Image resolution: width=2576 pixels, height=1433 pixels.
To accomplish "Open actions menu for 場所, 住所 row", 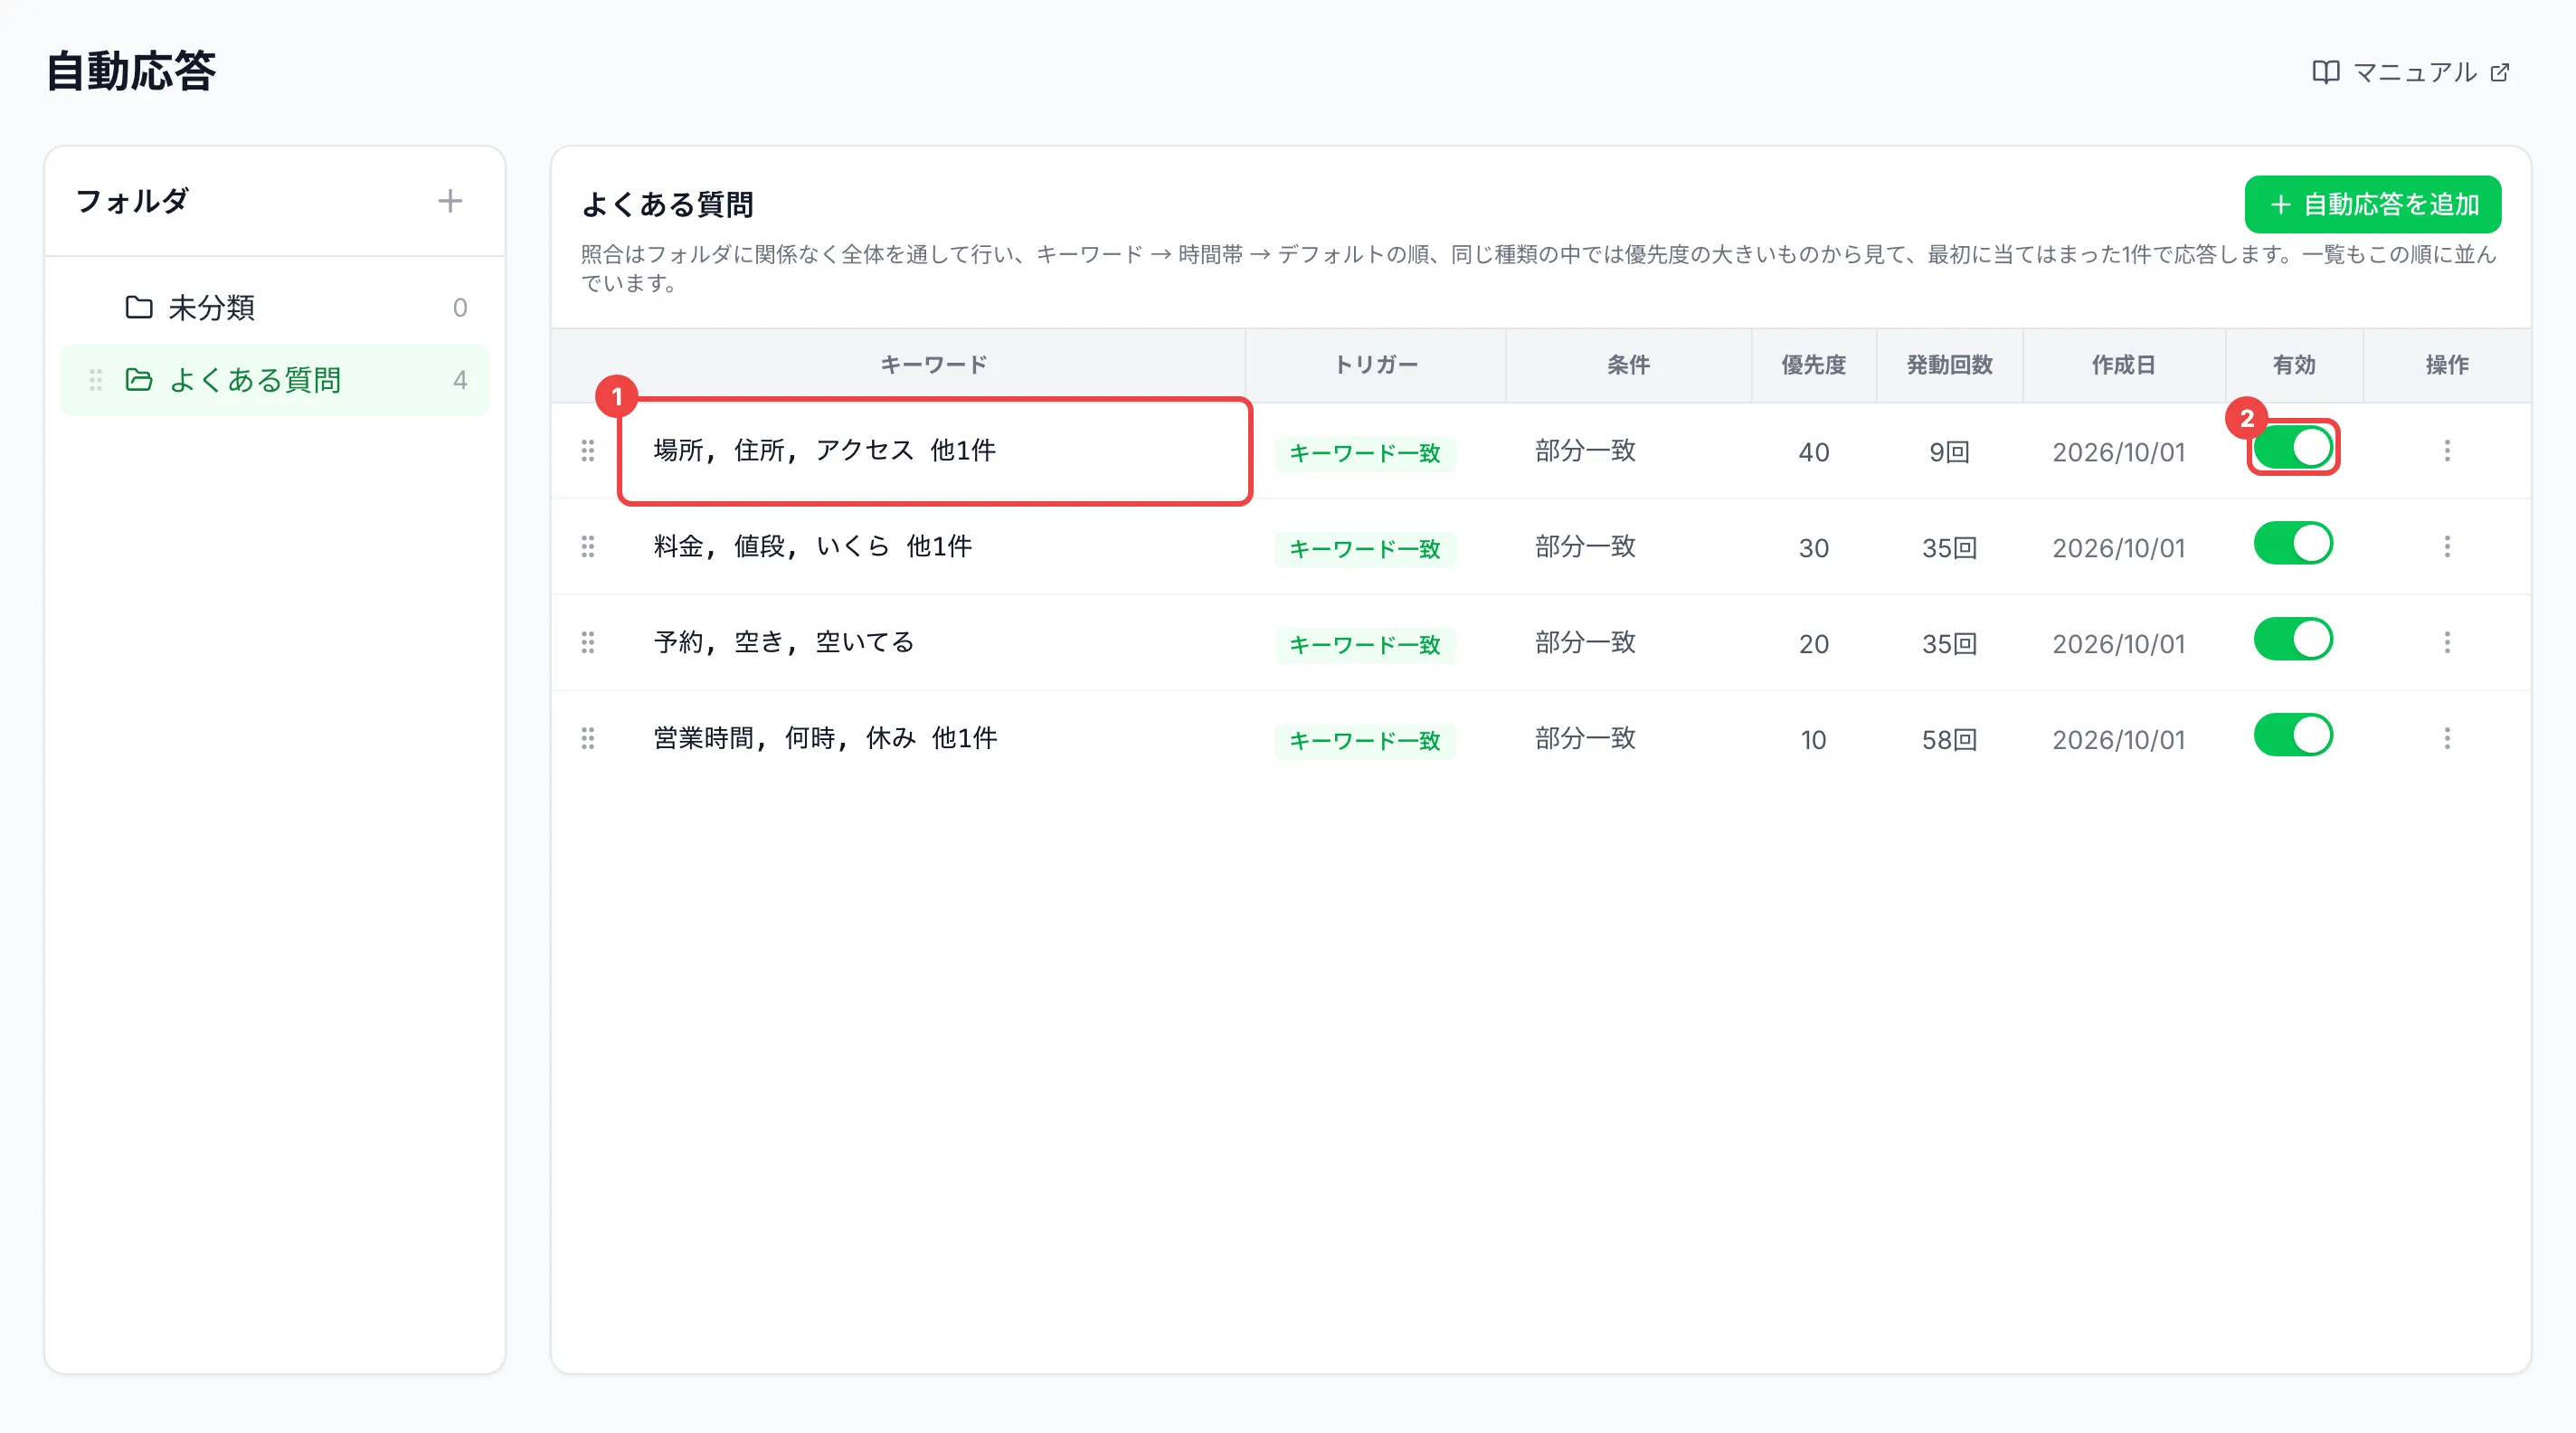I will coord(2447,451).
